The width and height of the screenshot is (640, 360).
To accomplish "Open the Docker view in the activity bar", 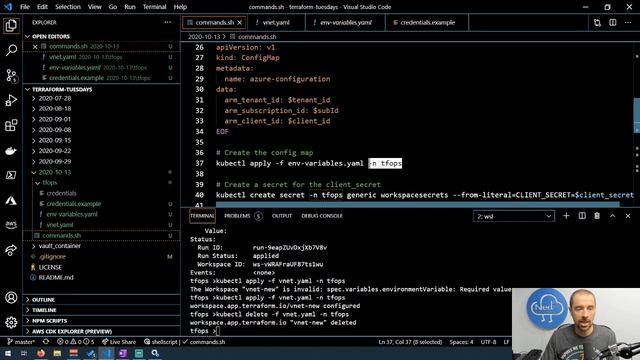I will (x=11, y=151).
